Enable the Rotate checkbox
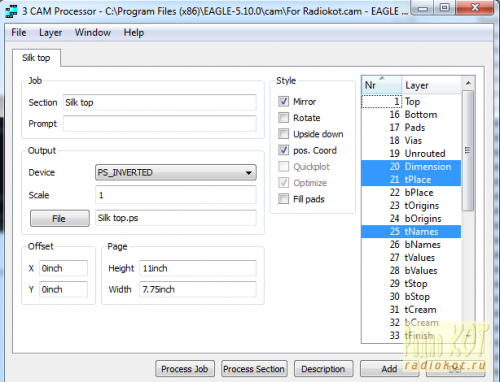Viewport: 500px width, 382px height. tap(283, 117)
